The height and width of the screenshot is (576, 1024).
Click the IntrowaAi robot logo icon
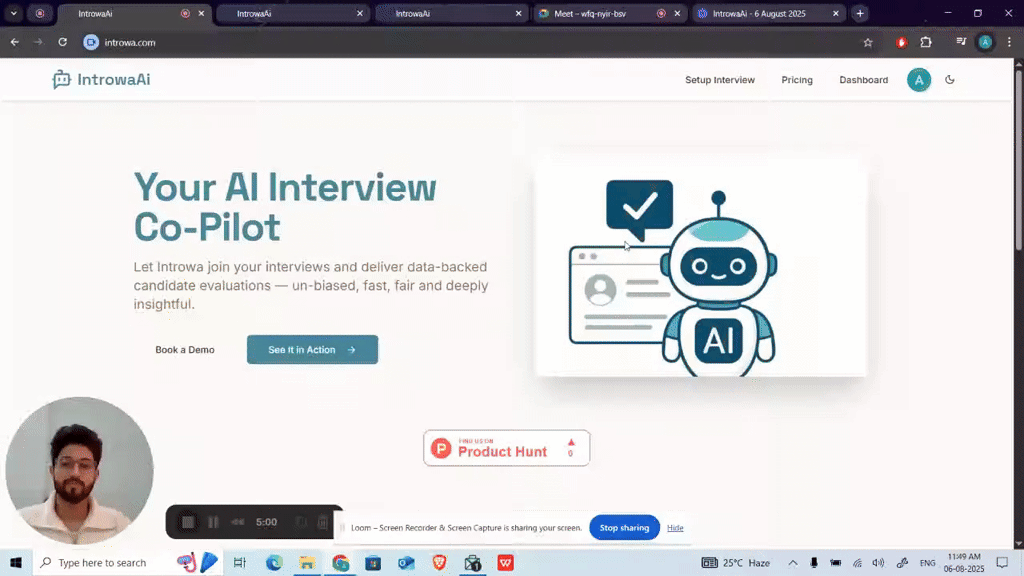point(61,80)
